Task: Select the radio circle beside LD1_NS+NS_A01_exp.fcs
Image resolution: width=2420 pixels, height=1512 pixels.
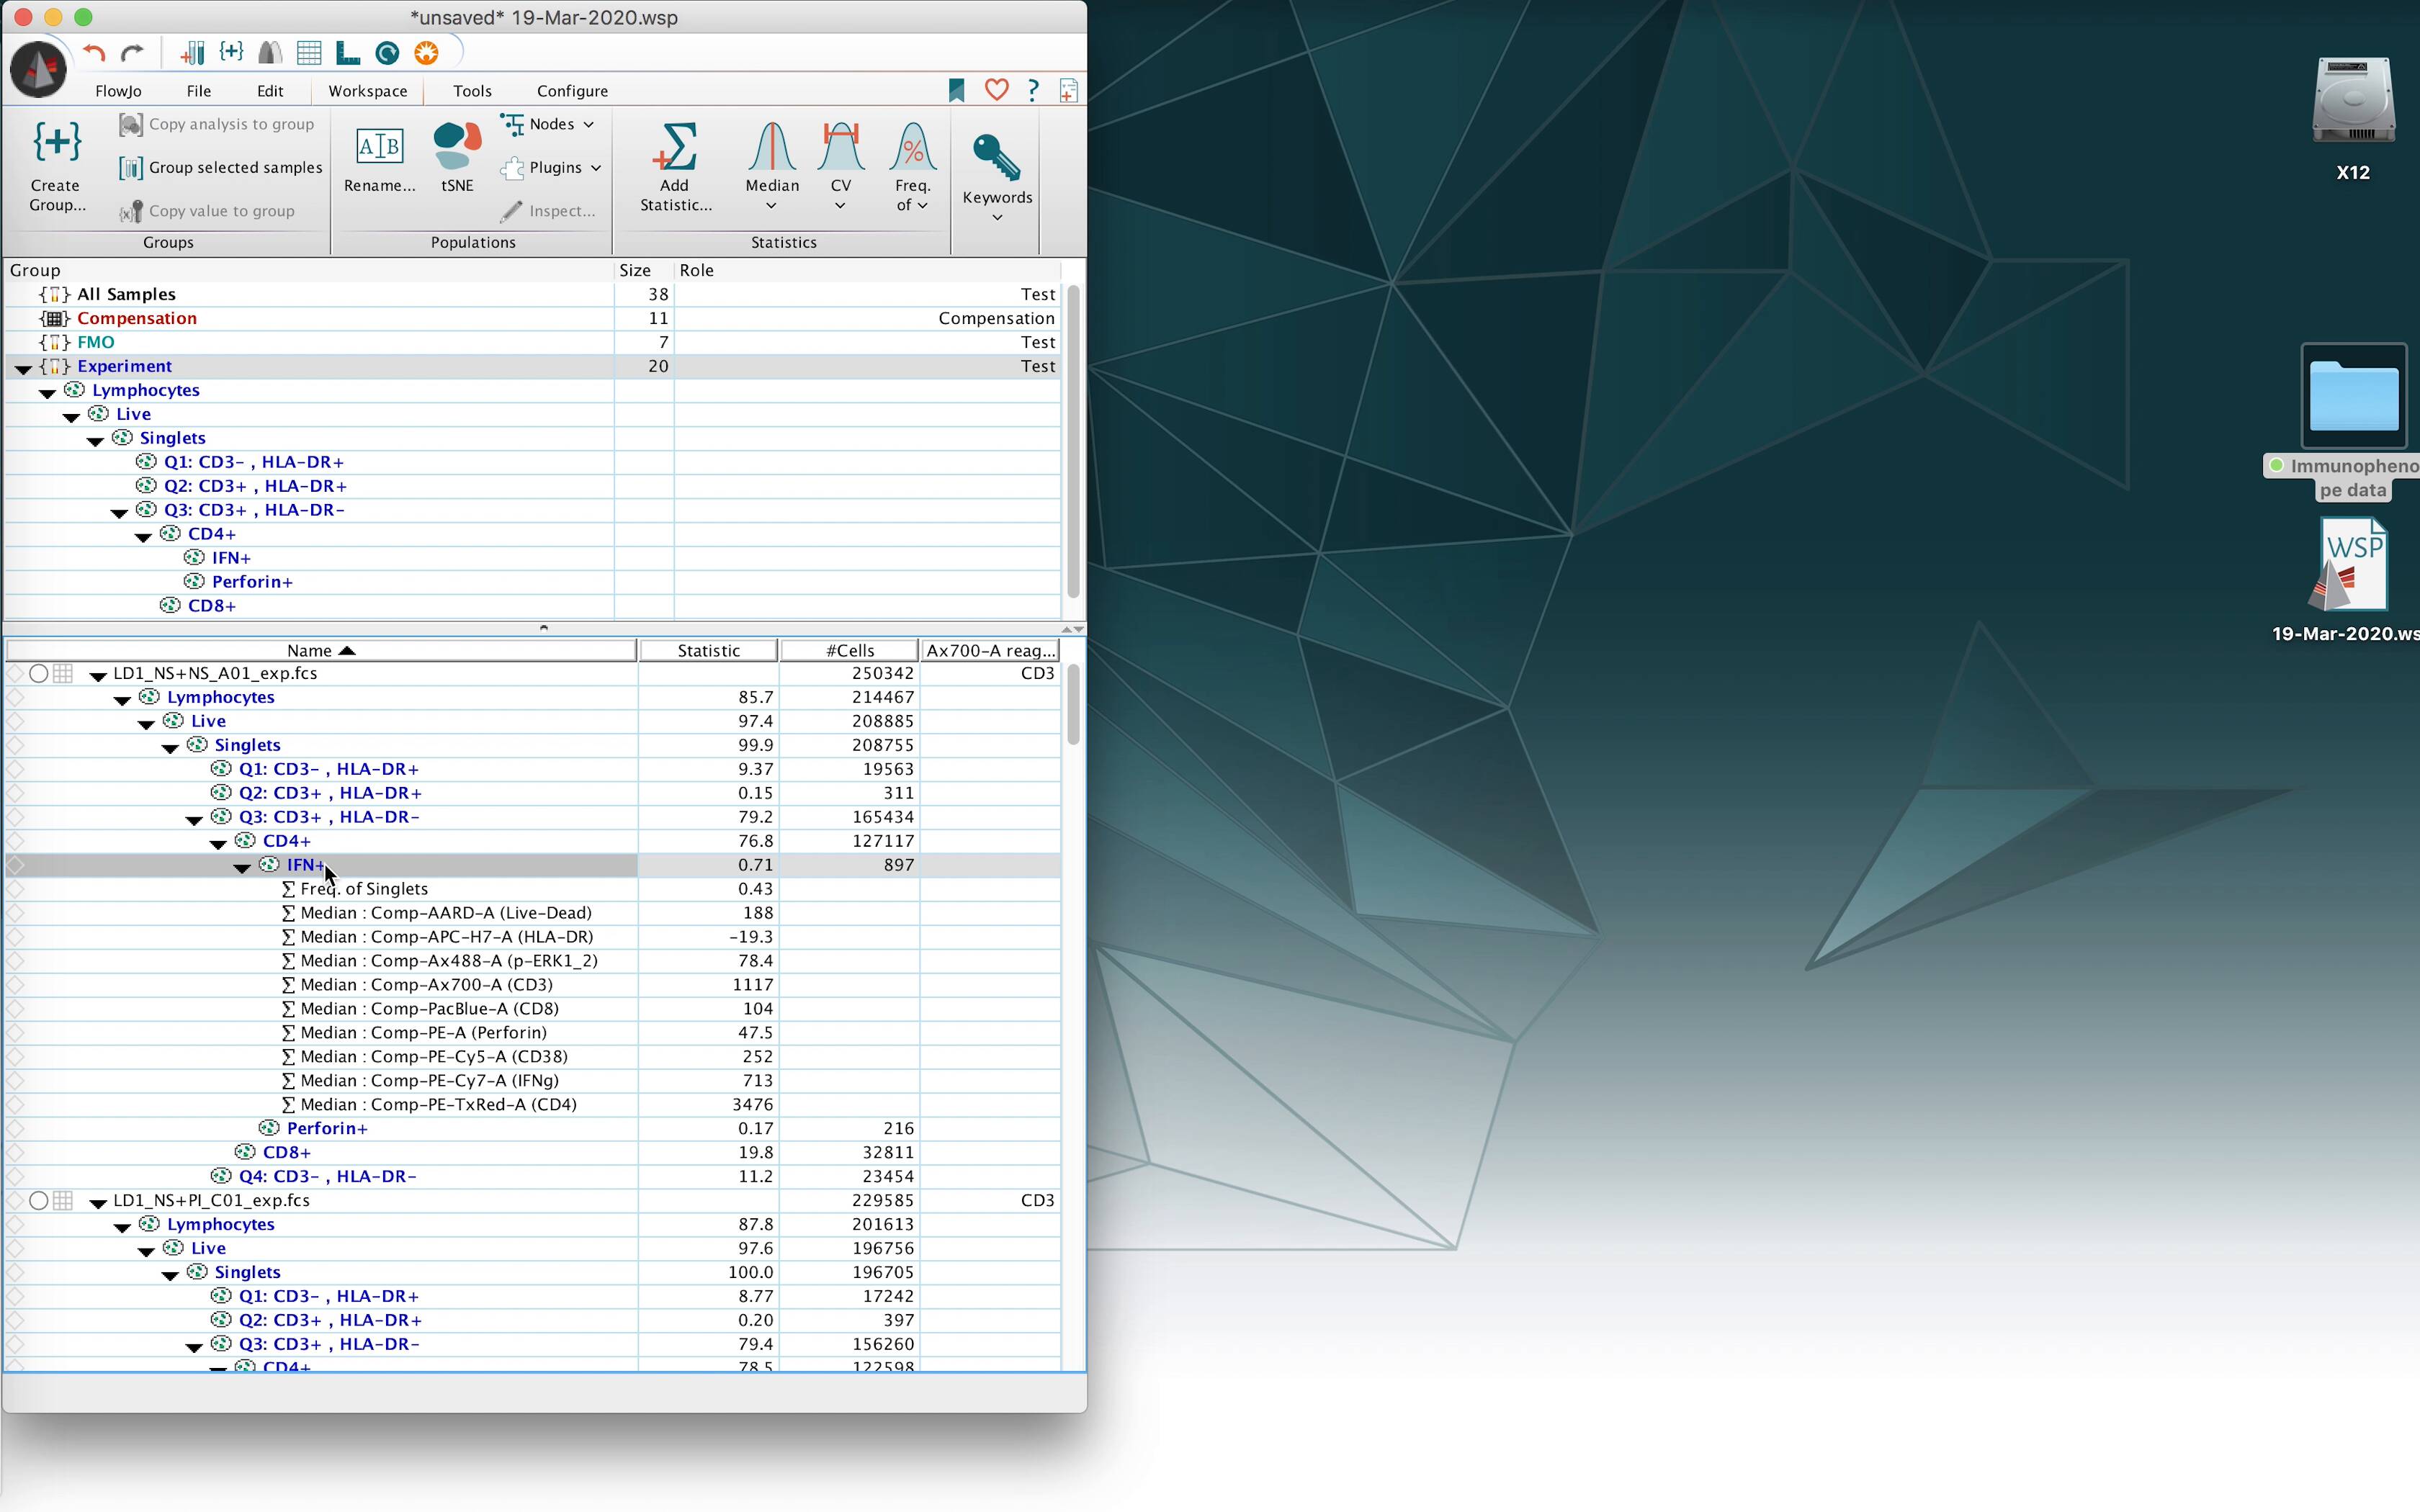Action: tap(38, 673)
